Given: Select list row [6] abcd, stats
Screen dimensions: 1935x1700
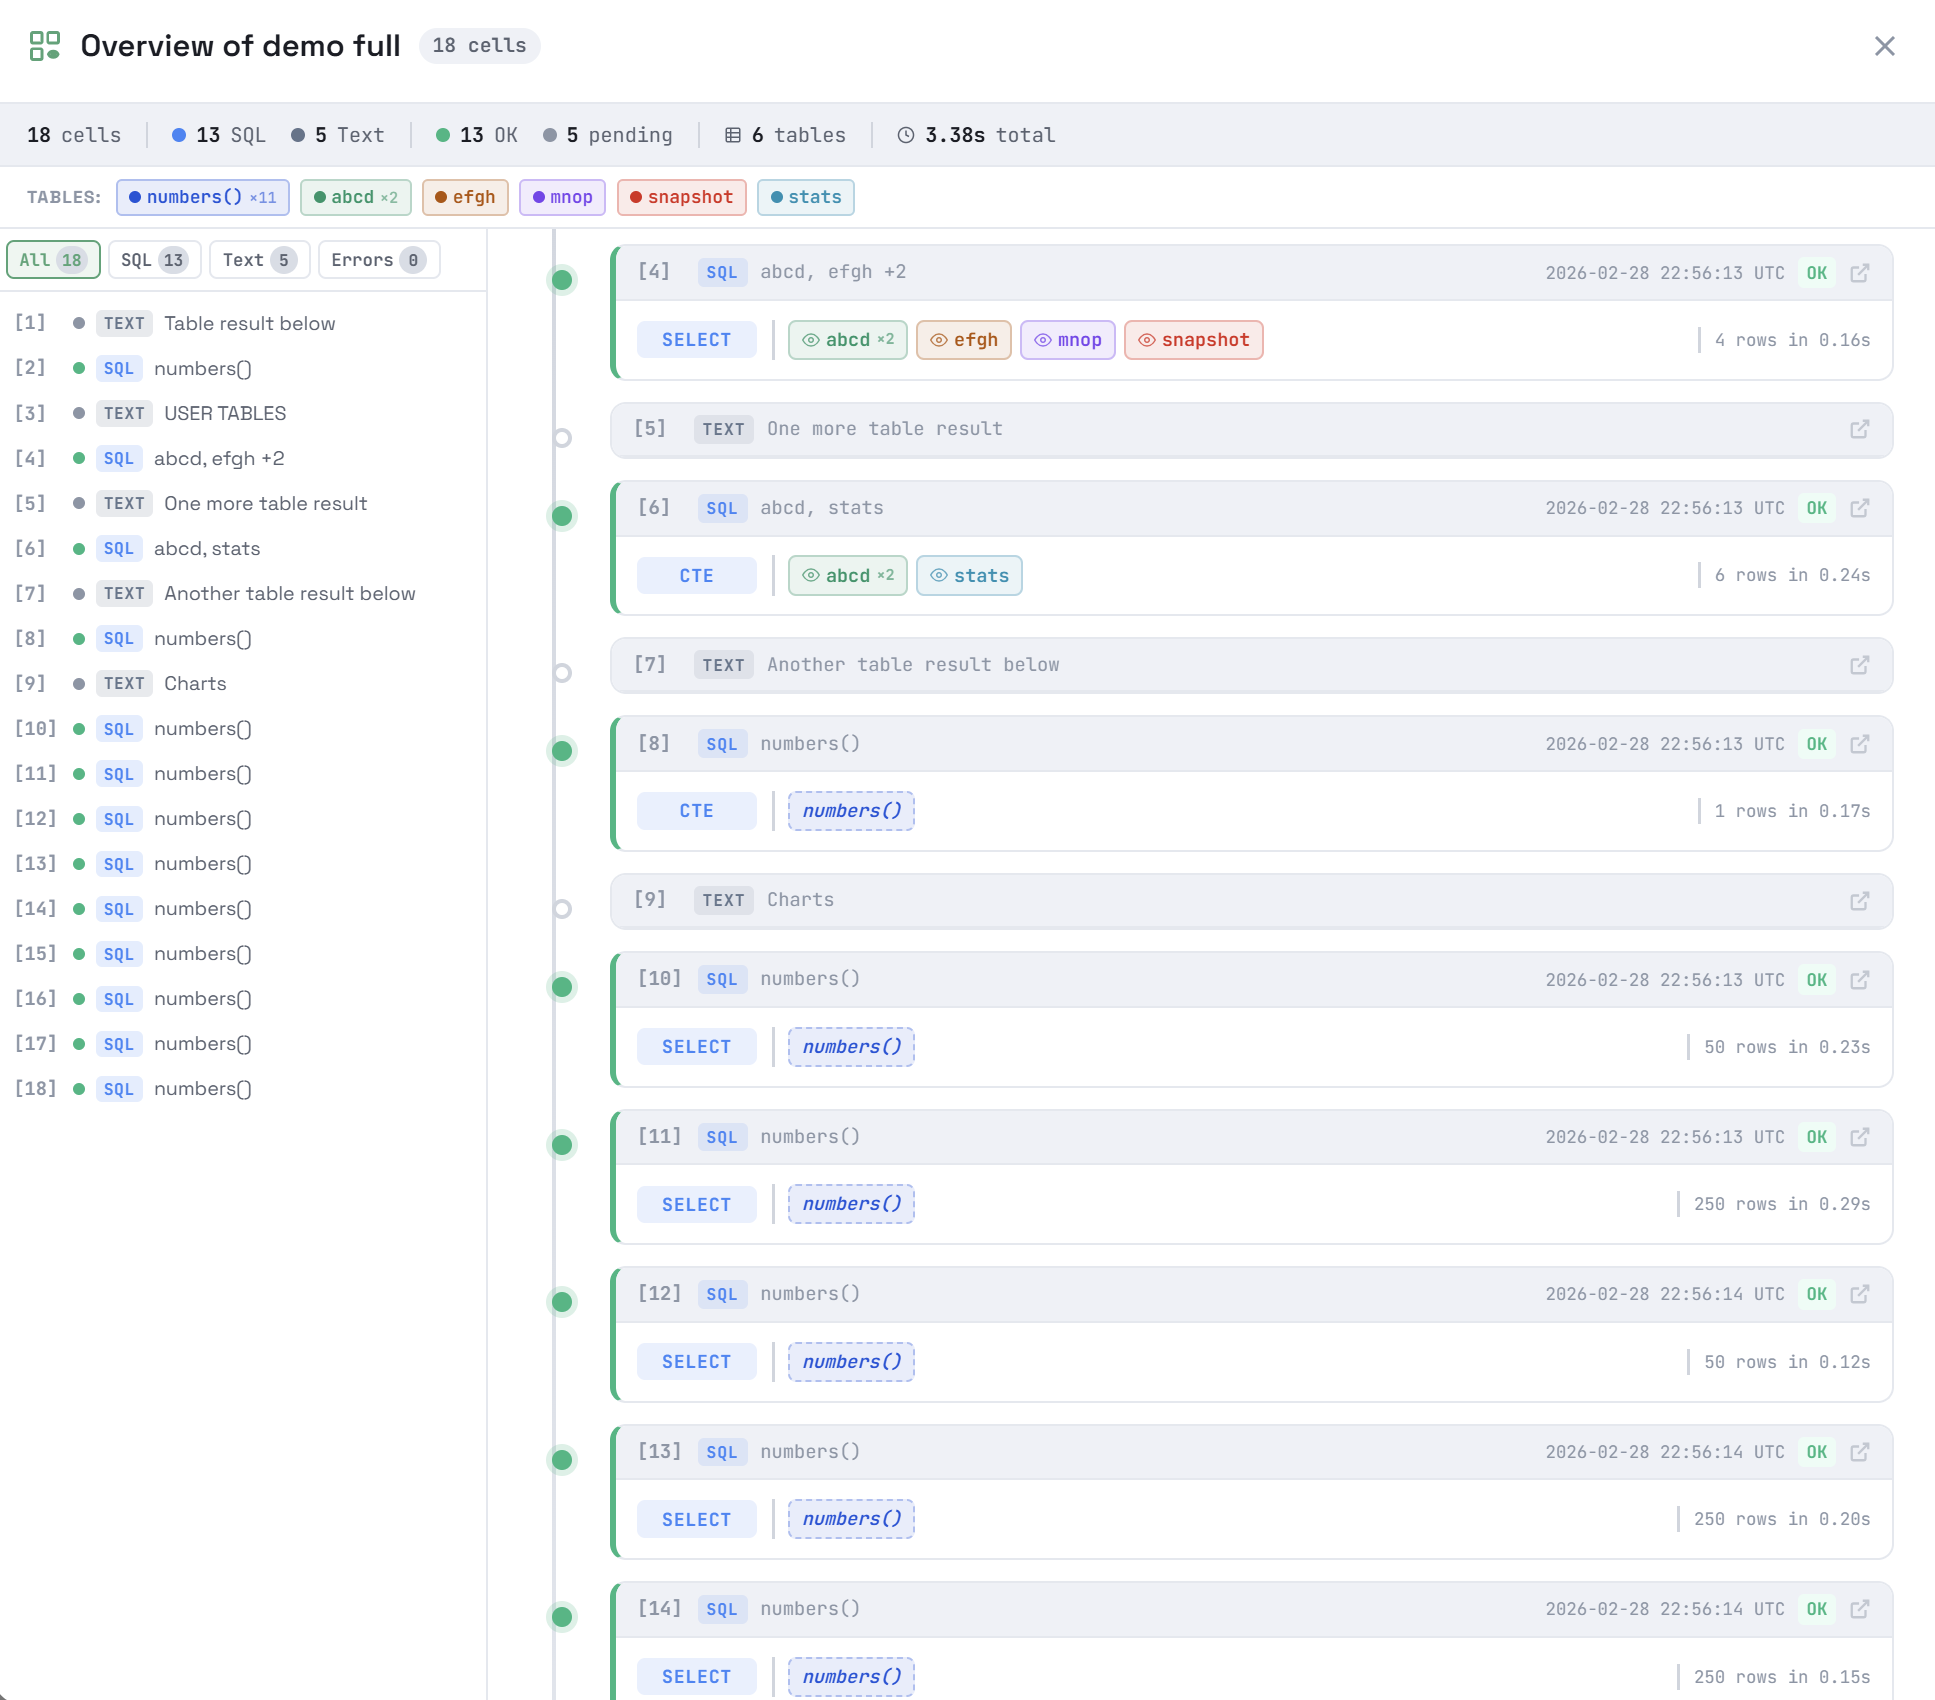Looking at the screenshot, I should [243, 548].
